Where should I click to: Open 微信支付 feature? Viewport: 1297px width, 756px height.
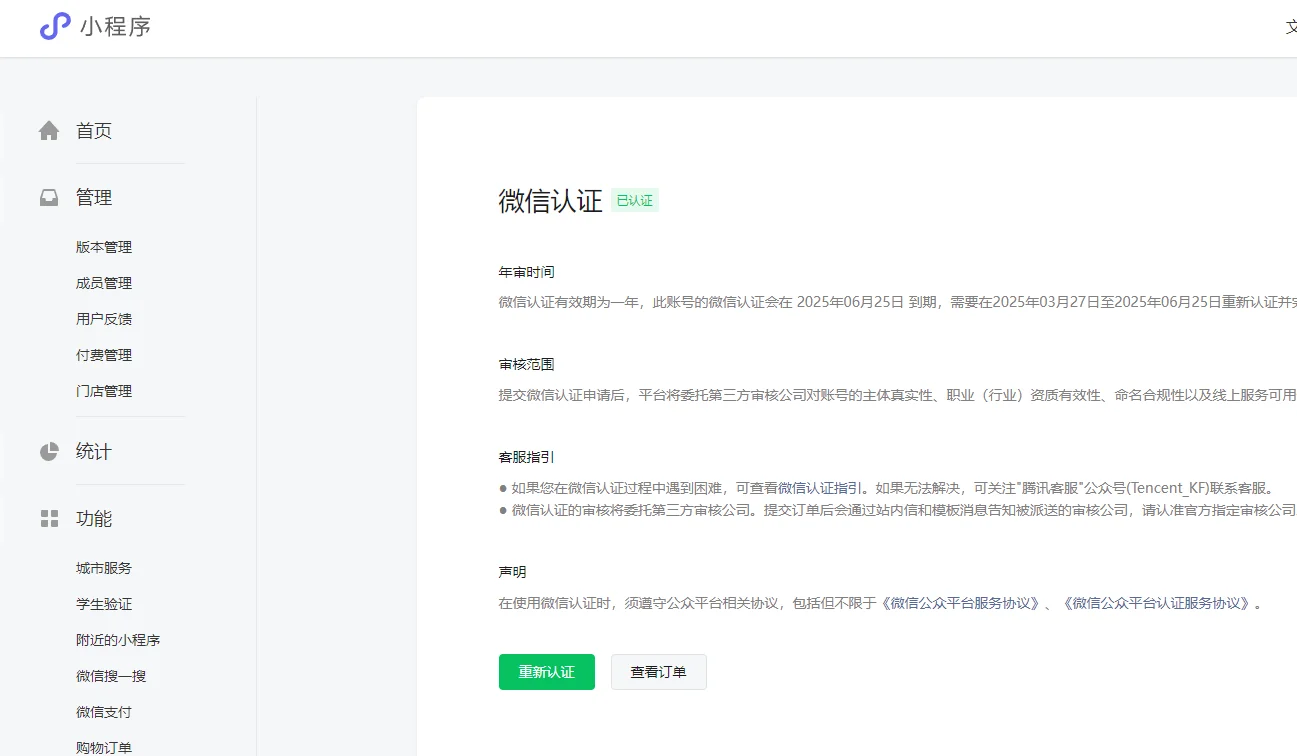click(104, 712)
